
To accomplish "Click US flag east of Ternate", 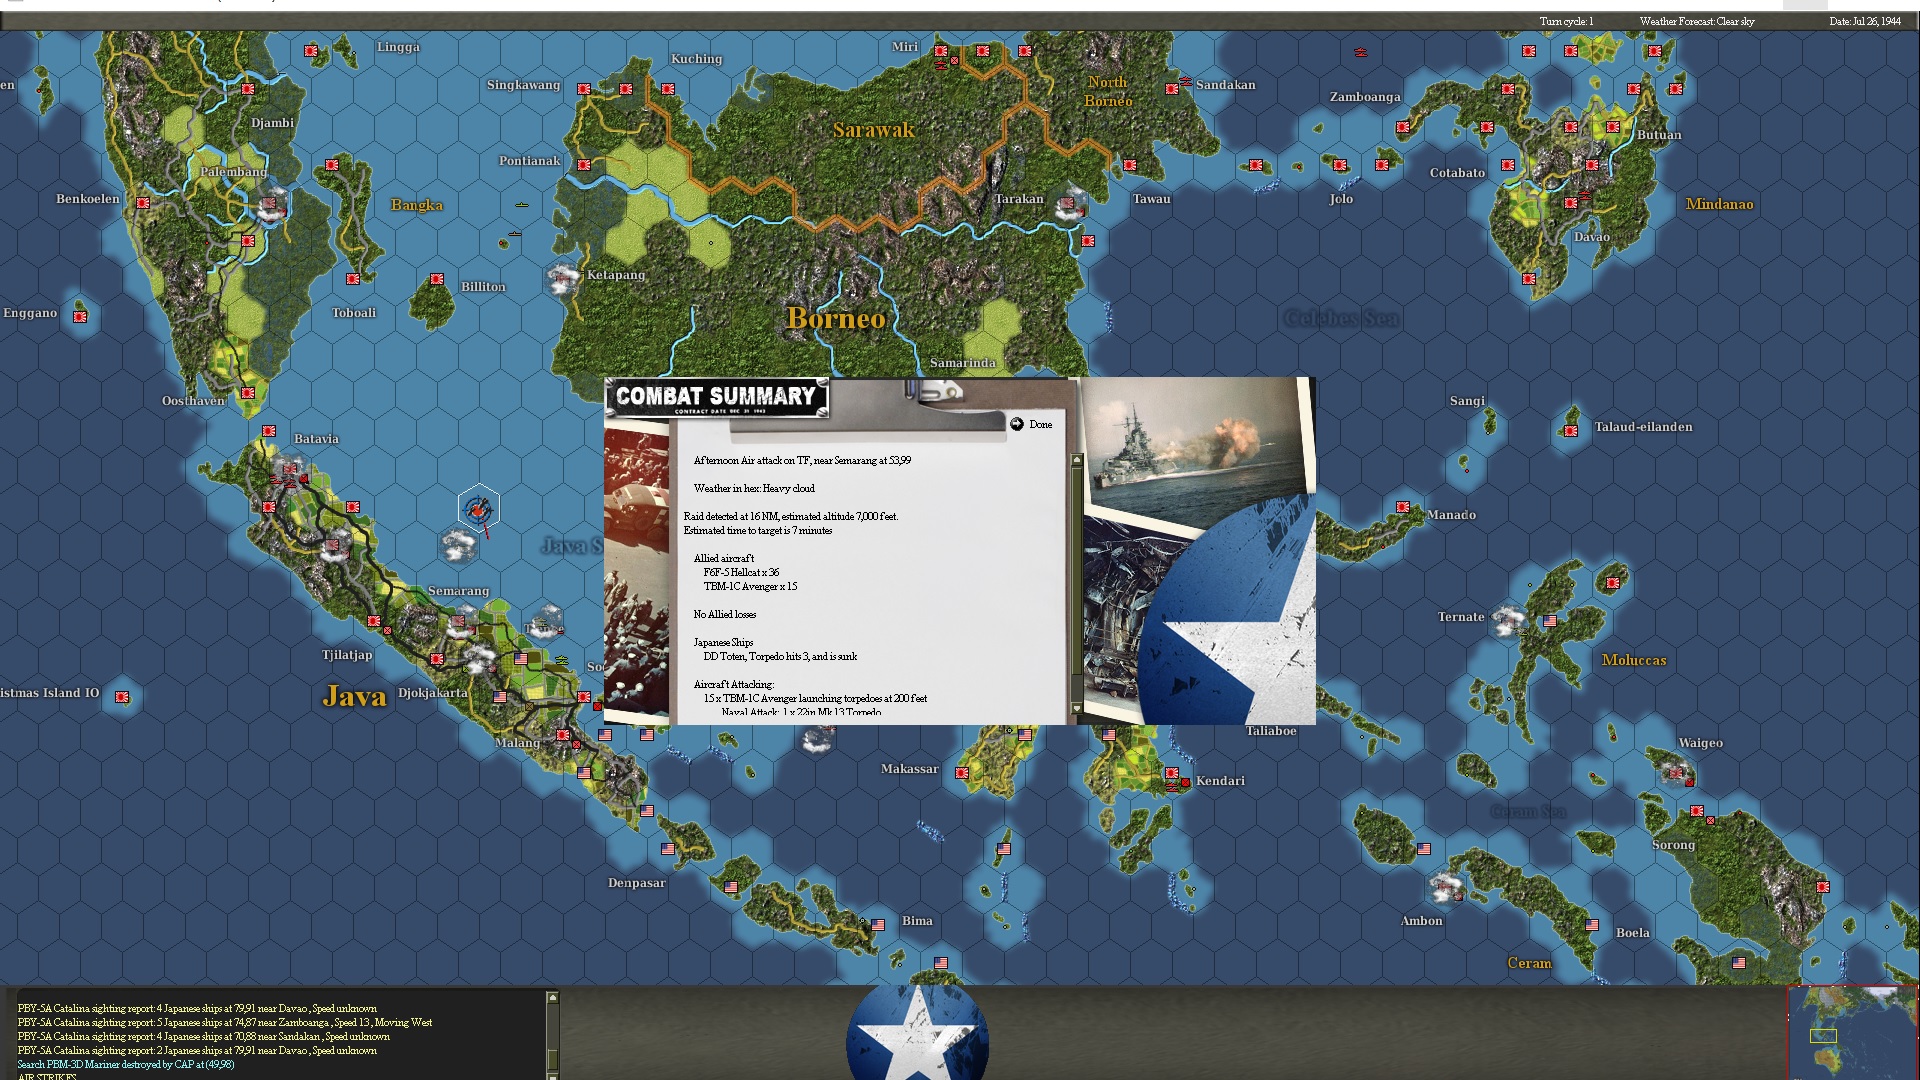I will (x=1549, y=621).
